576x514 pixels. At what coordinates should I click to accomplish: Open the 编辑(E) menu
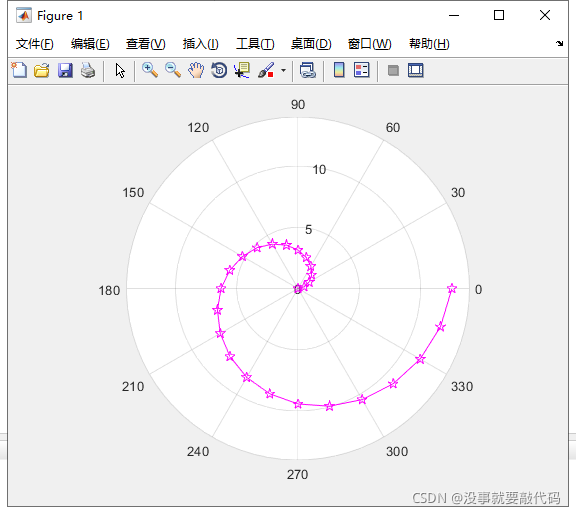[x=90, y=44]
